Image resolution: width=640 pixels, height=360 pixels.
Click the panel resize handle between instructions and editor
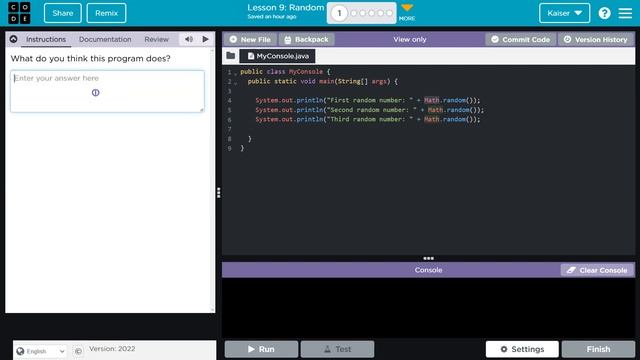pyautogui.click(x=219, y=193)
